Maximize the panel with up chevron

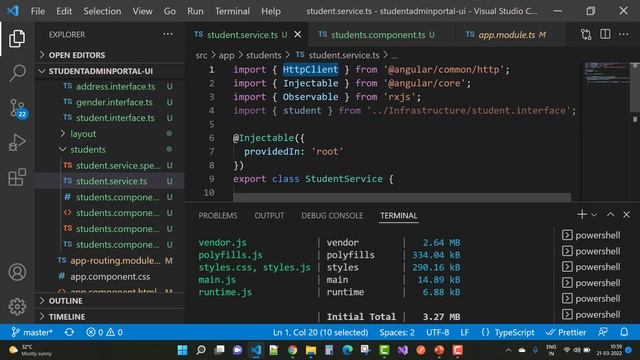pos(610,214)
